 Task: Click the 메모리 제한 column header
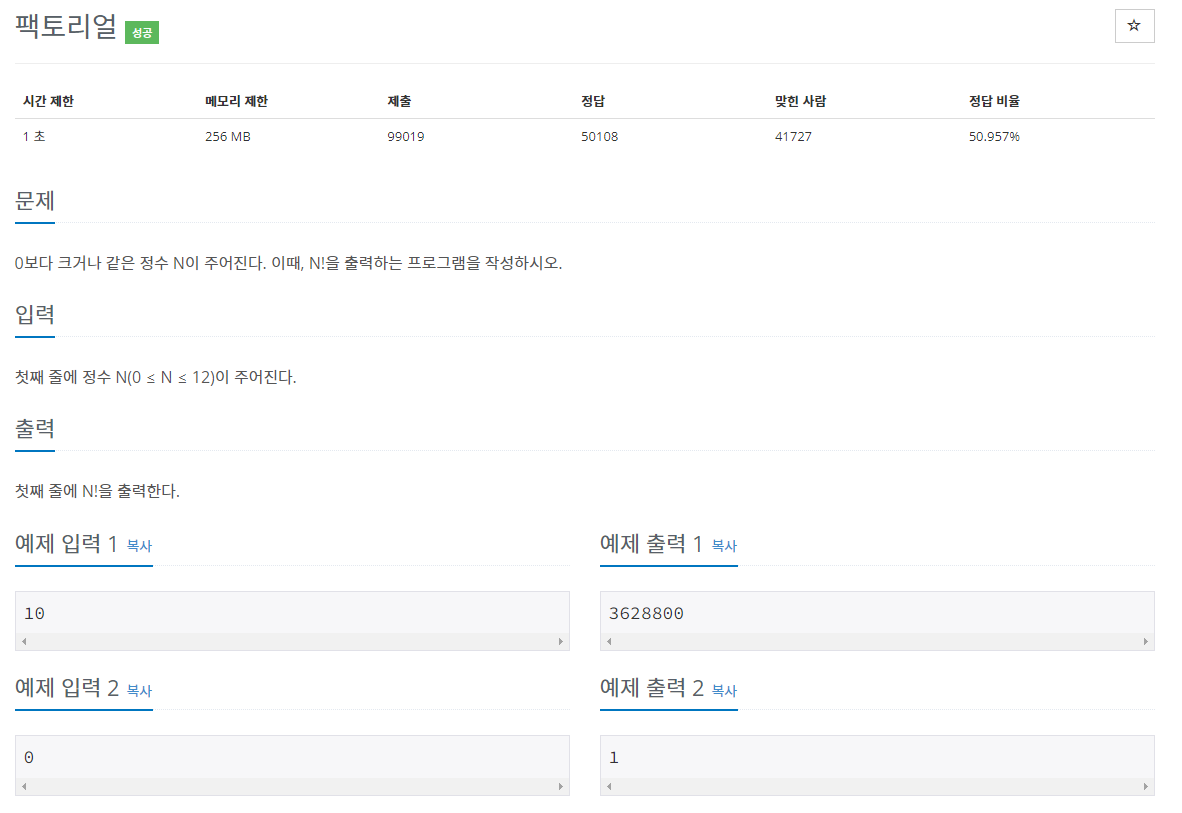tap(237, 101)
